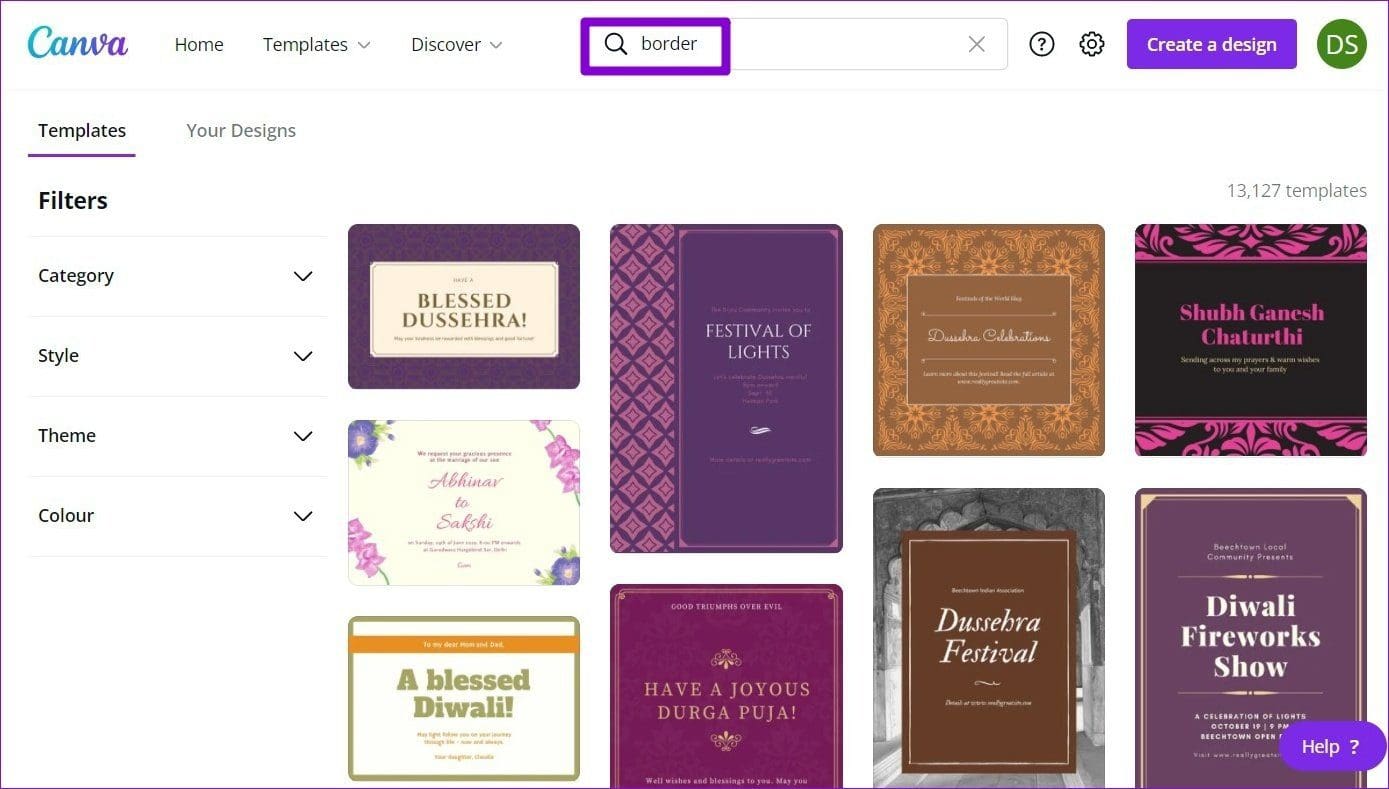Viewport: 1389px width, 789px height.
Task: Click the Canva logo
Action: (78, 43)
